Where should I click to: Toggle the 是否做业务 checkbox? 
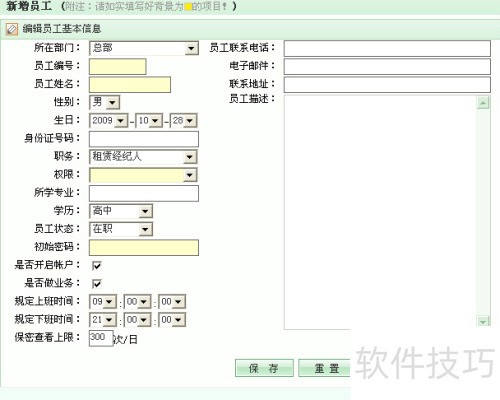[x=97, y=284]
